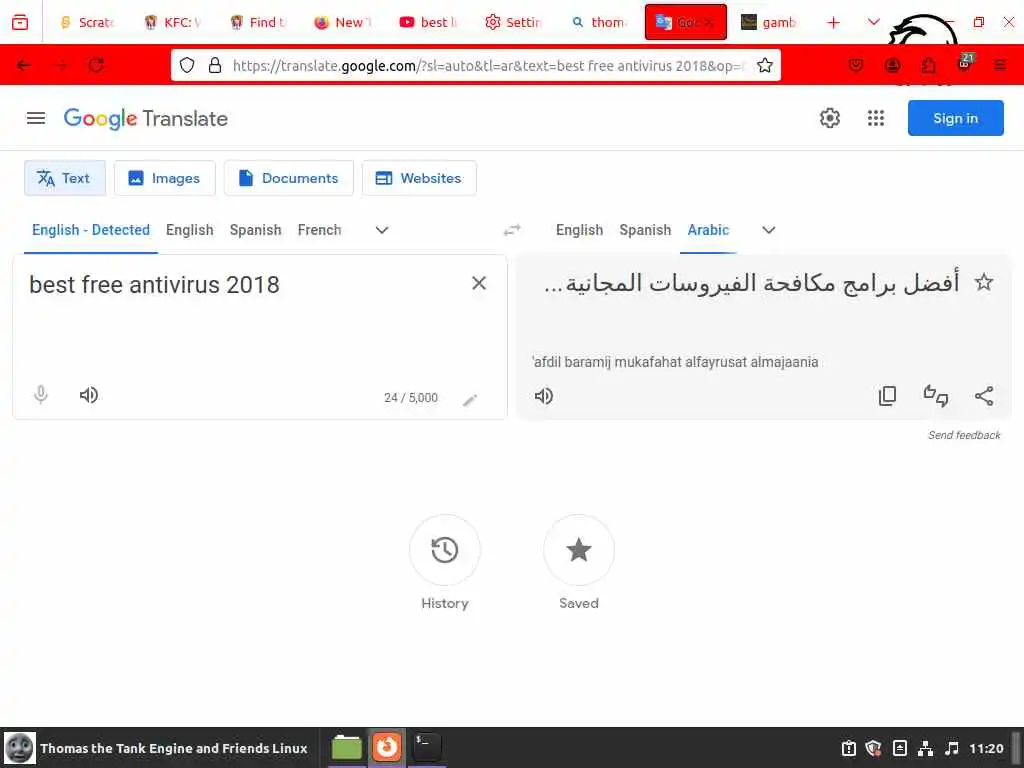1024x768 pixels.
Task: Click the Send feedback link
Action: coord(964,435)
